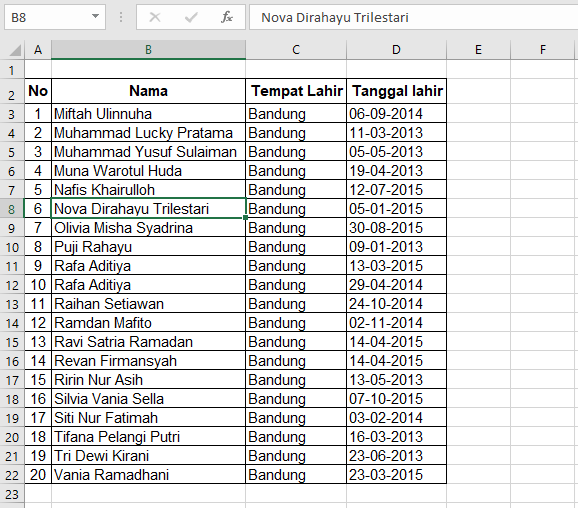Screen dimensions: 578x508
Task: Select column E header
Action: (478, 49)
